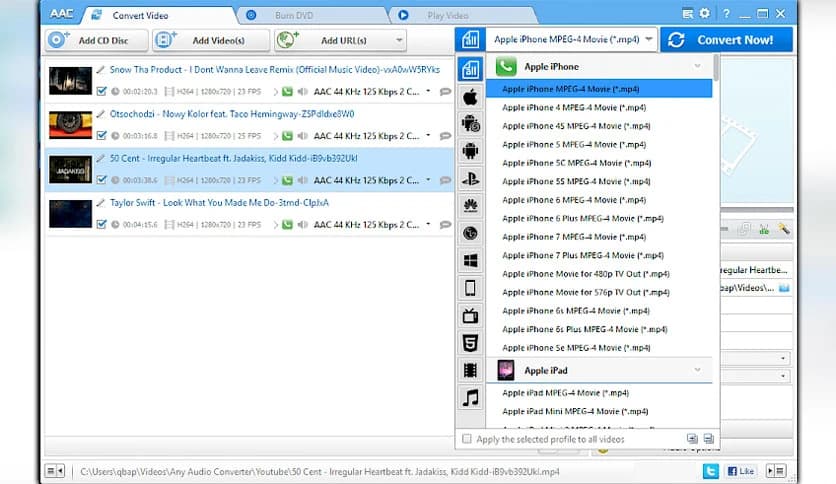Select the Snow Tha Product thumbnail
This screenshot has width=836, height=484.
70,80
